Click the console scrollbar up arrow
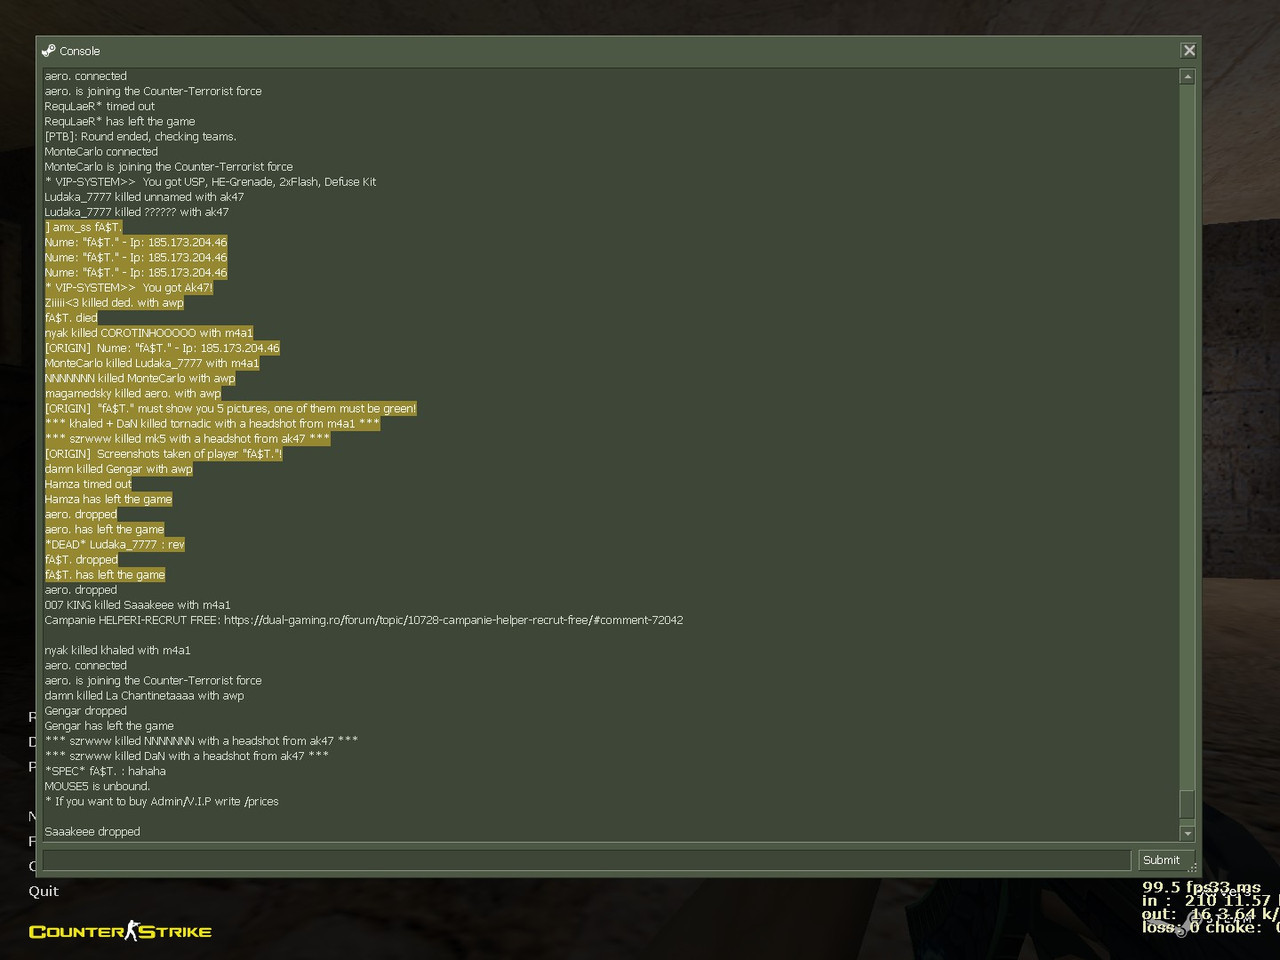This screenshot has height=960, width=1280. [x=1187, y=76]
